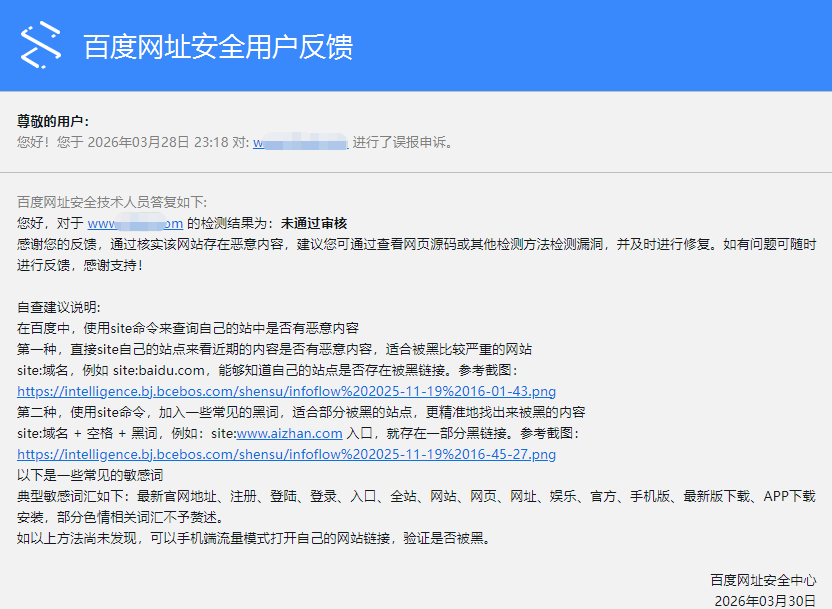The image size is (832, 609).
Task: Click the date 2026年03月30日
Action: [765, 601]
